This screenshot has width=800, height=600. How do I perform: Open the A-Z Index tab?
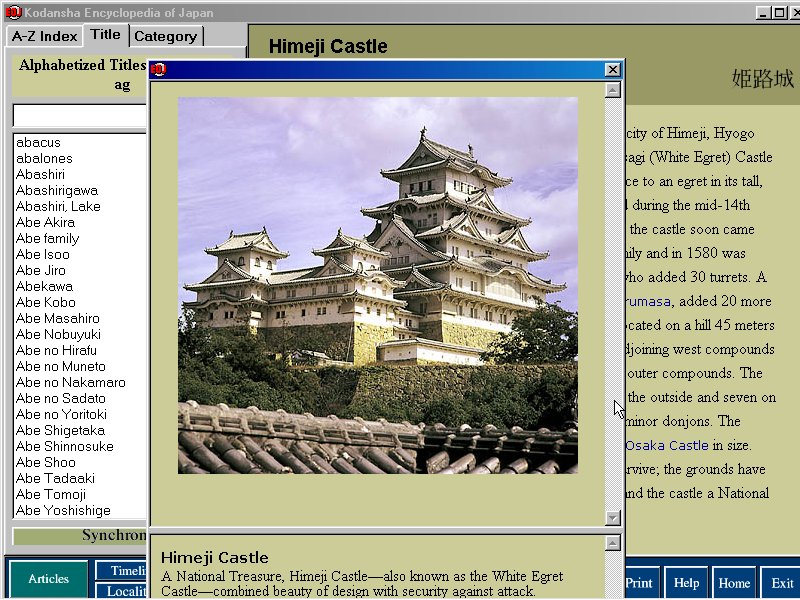pos(44,36)
